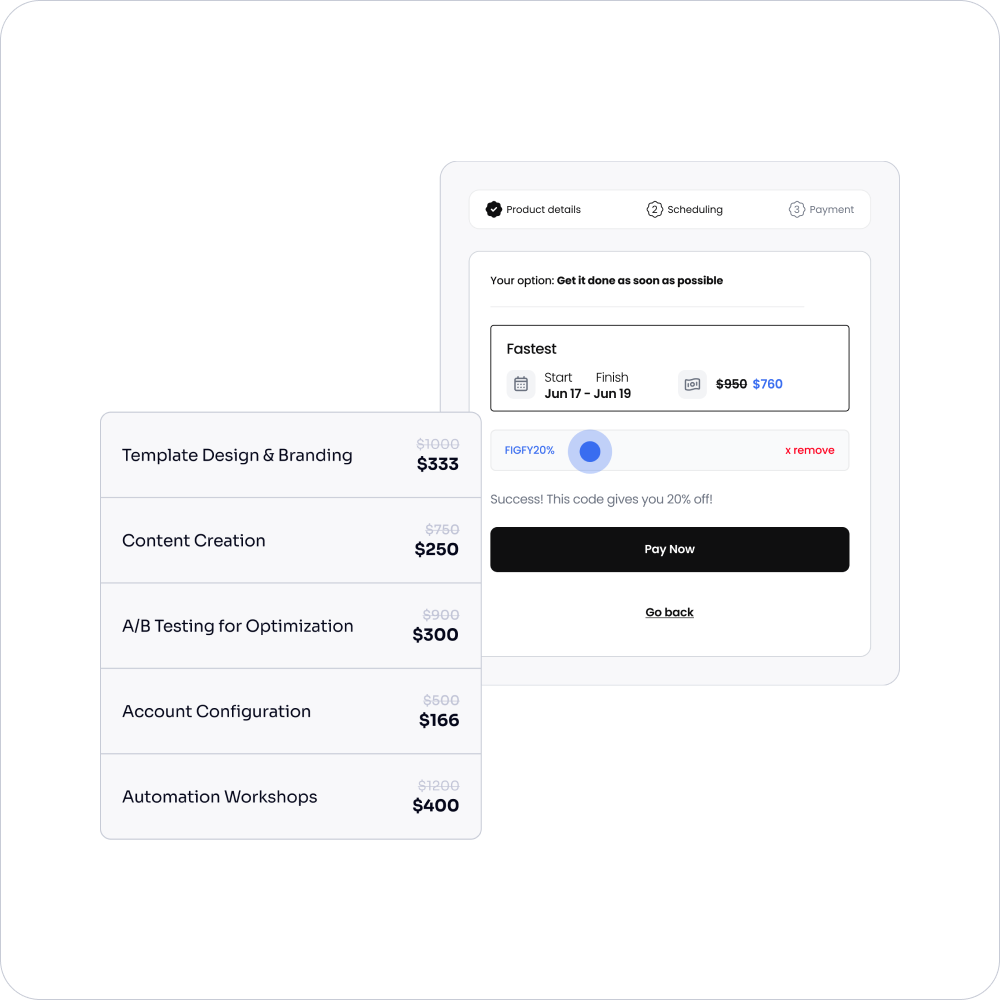Select the Account Configuration service row

point(291,711)
